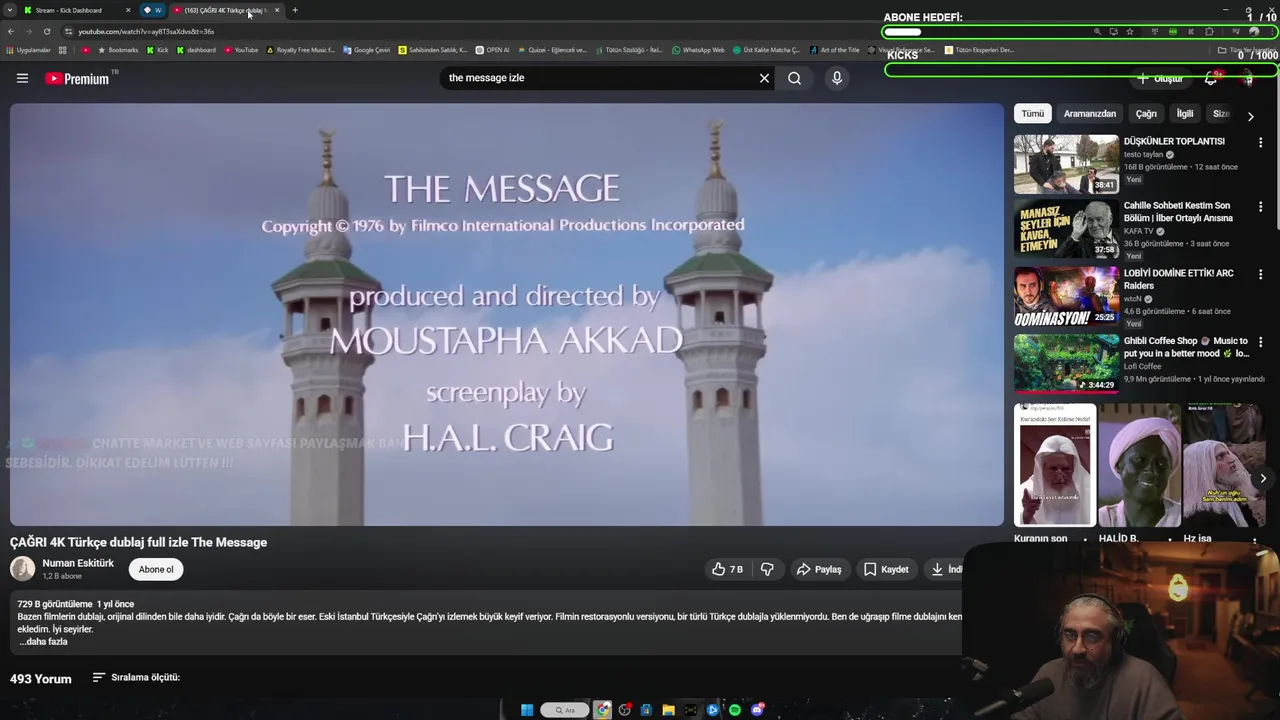Select the Tümü filter chip

[1032, 114]
